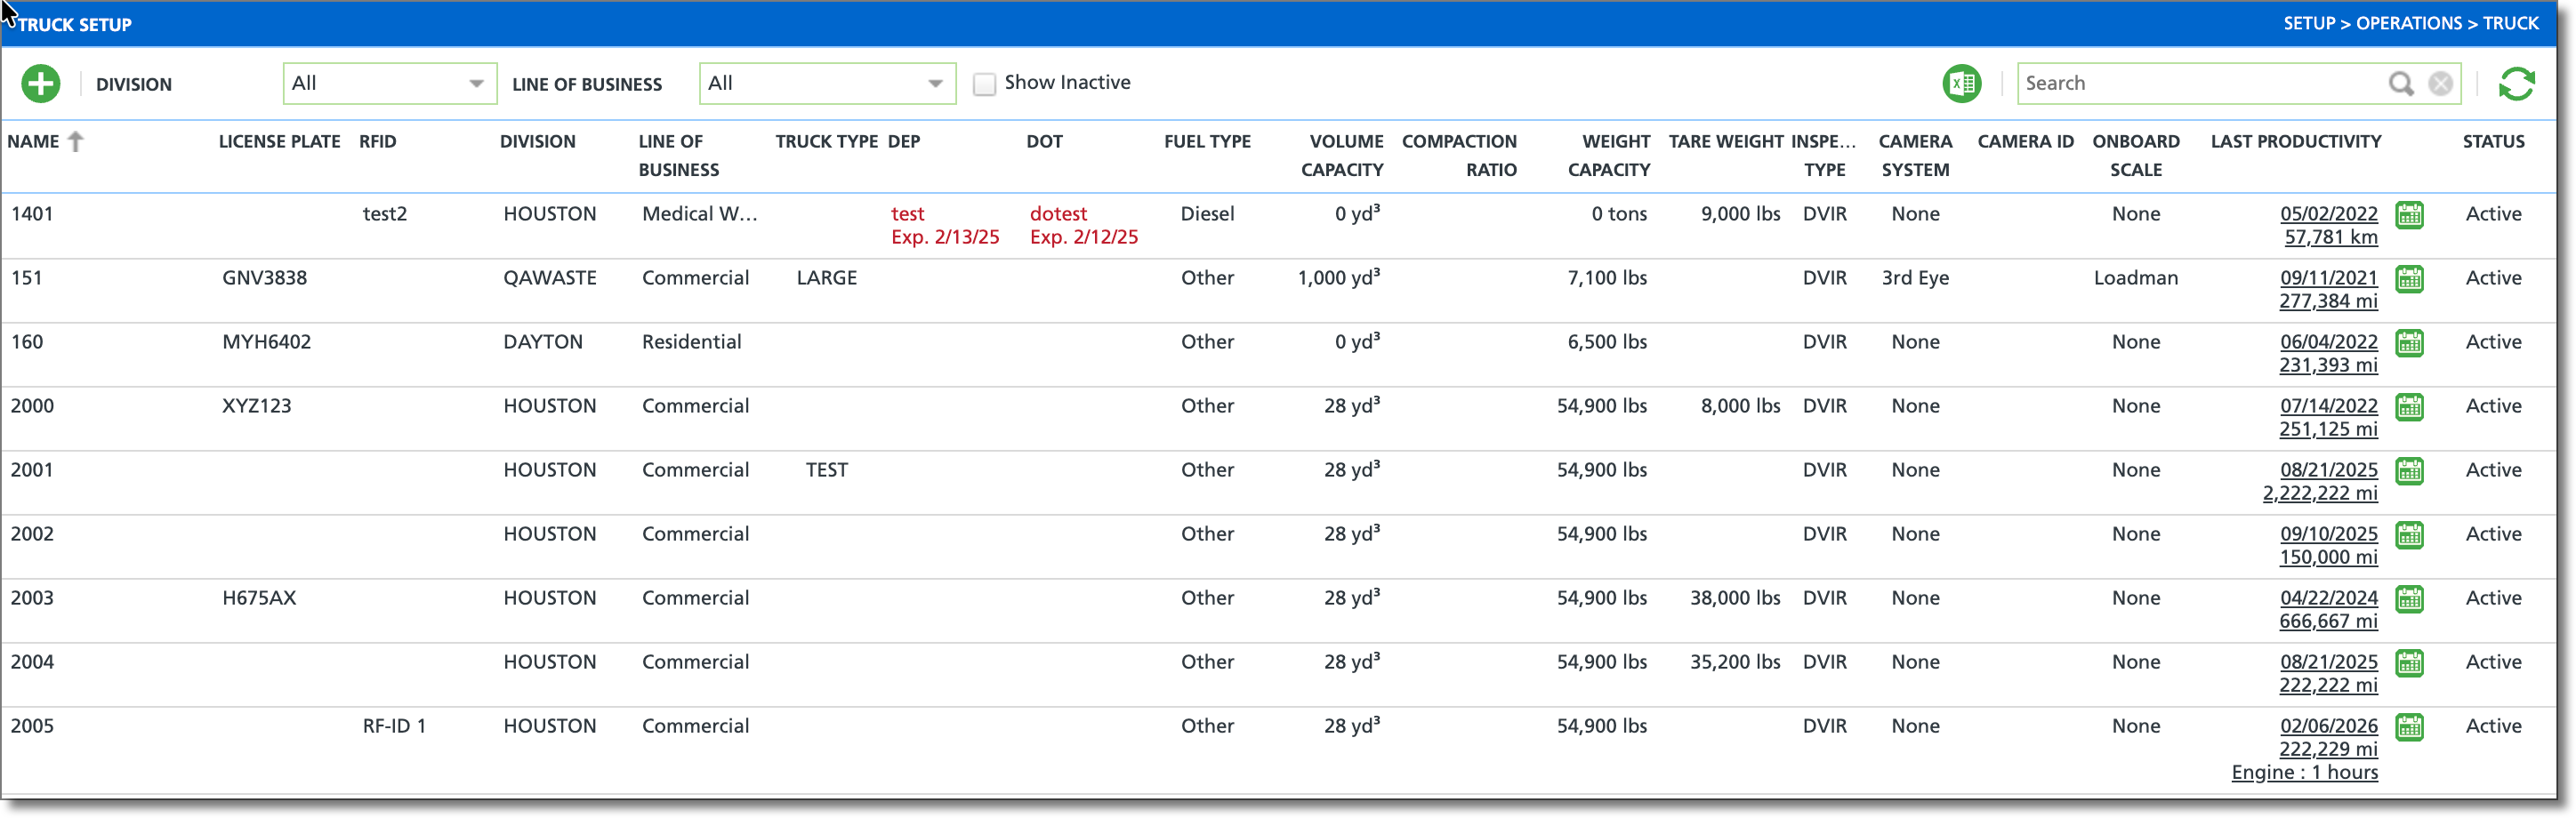This screenshot has height=818, width=2576.
Task: Select the Diesel fuel type cell
Action: (1207, 214)
